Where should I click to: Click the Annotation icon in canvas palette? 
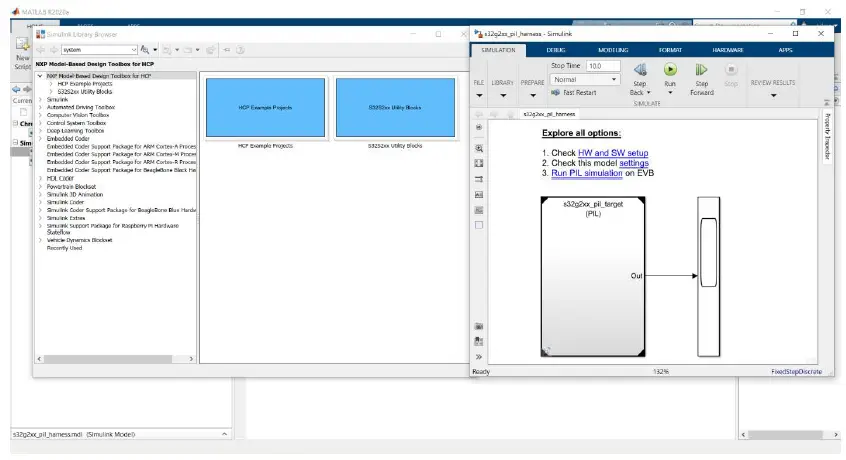479,195
